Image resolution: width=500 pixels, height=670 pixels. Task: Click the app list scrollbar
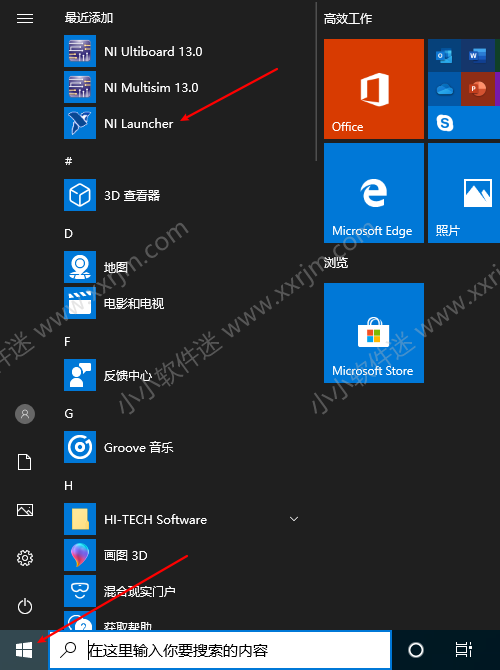[x=316, y=81]
